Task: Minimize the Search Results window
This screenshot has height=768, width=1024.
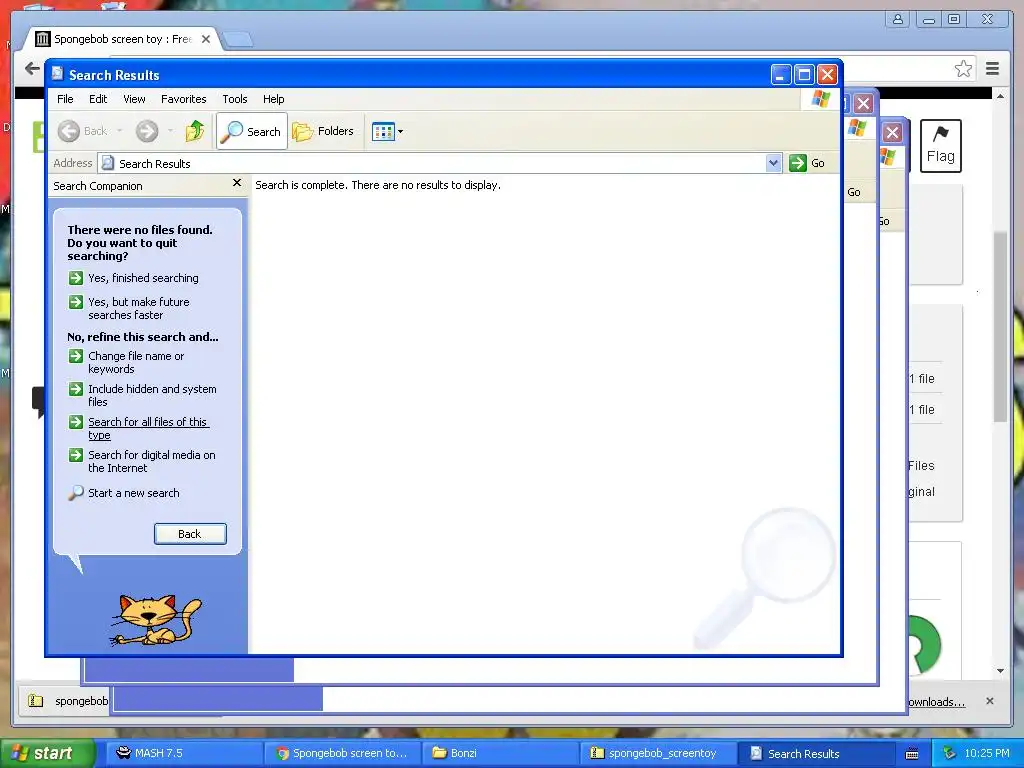Action: coord(781,74)
